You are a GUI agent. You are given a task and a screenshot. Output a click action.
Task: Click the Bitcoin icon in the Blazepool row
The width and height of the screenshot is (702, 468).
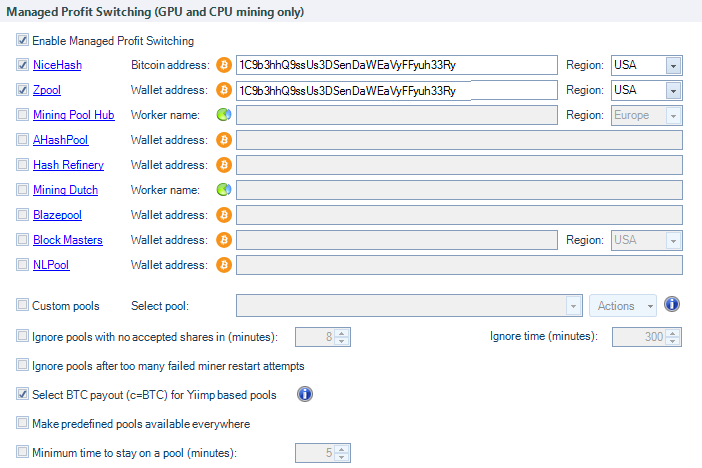pyautogui.click(x=224, y=215)
